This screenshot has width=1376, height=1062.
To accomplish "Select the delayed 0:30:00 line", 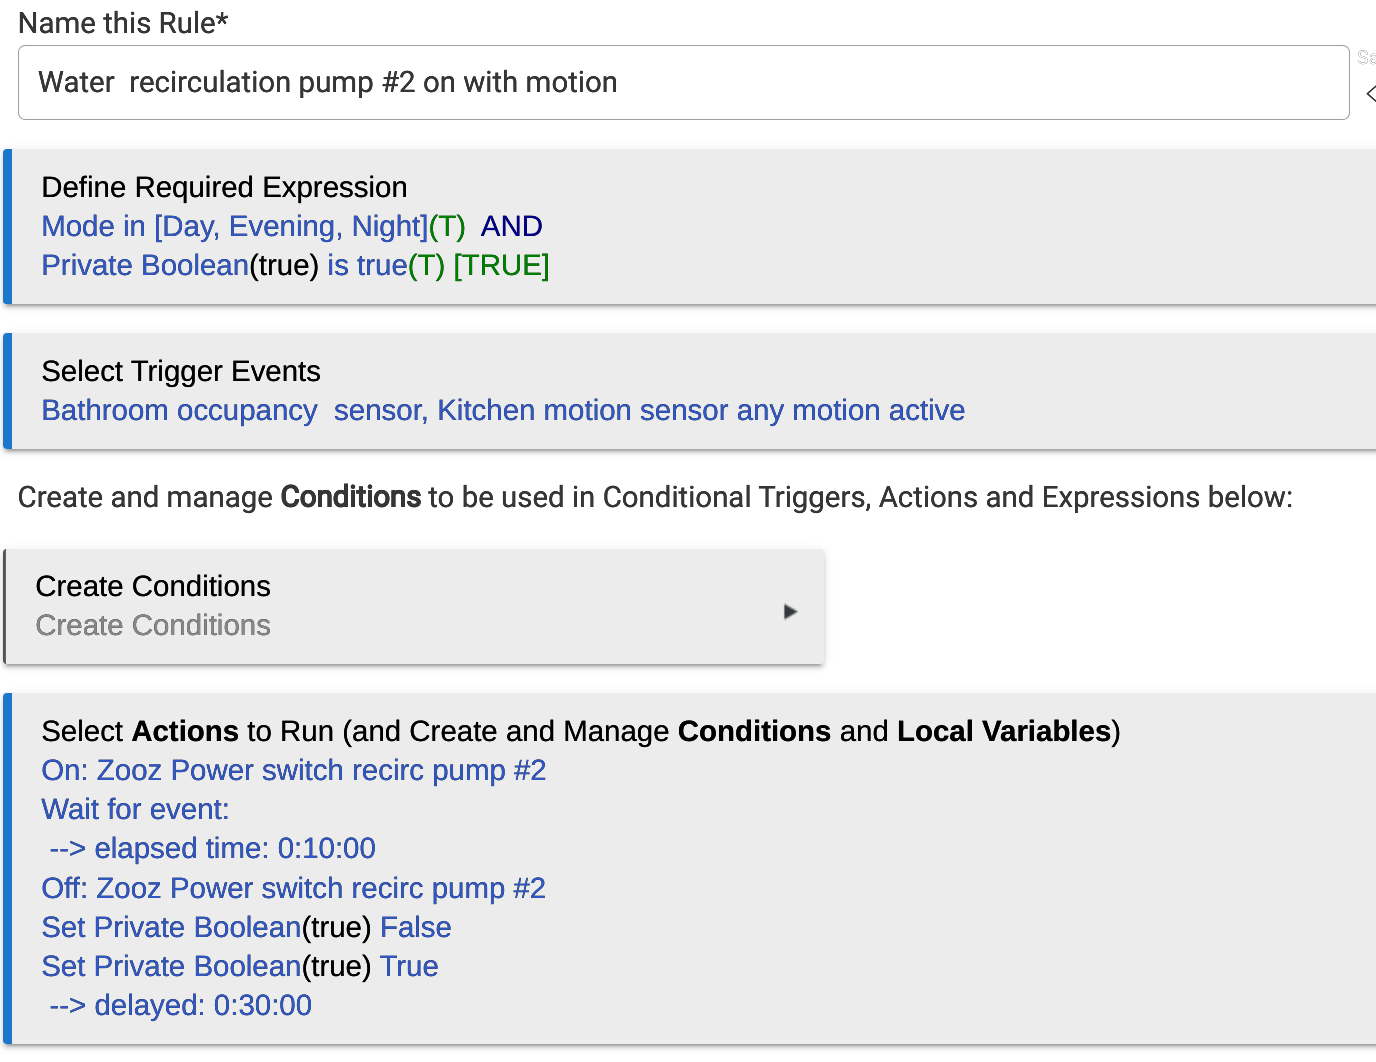I will click(180, 1005).
